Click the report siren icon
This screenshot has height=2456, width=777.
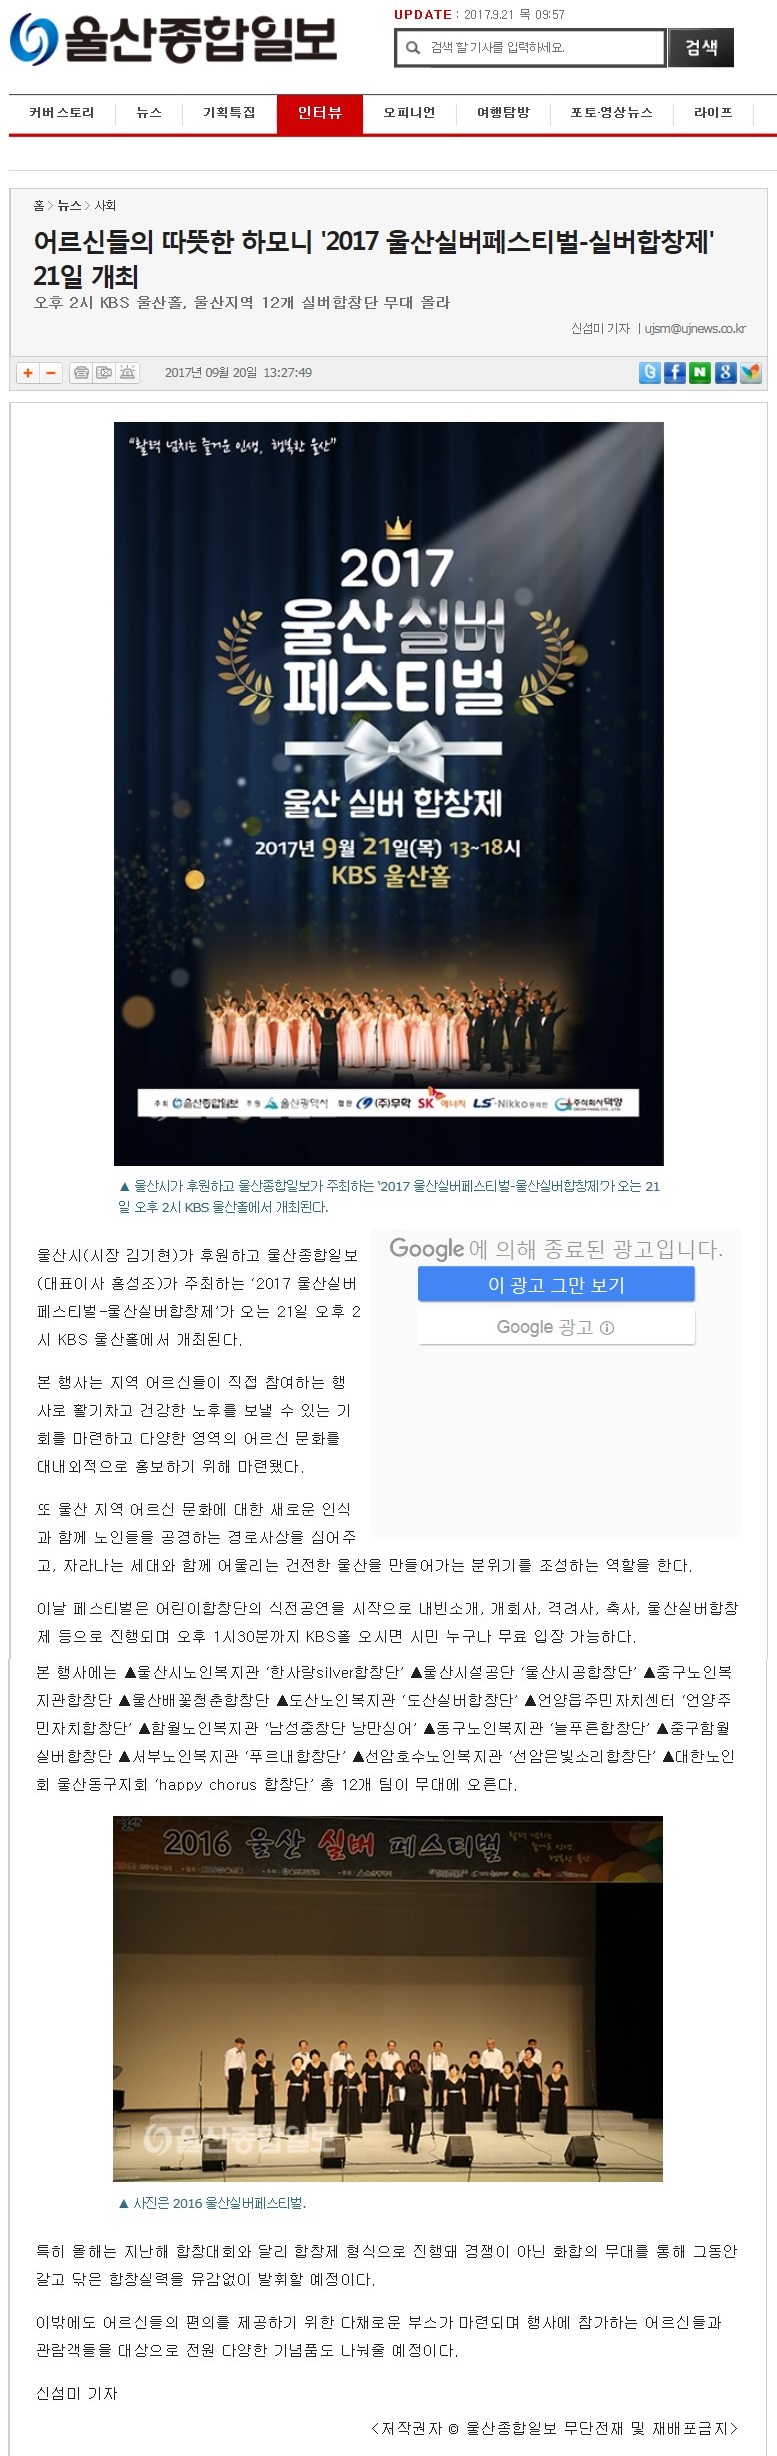click(127, 373)
